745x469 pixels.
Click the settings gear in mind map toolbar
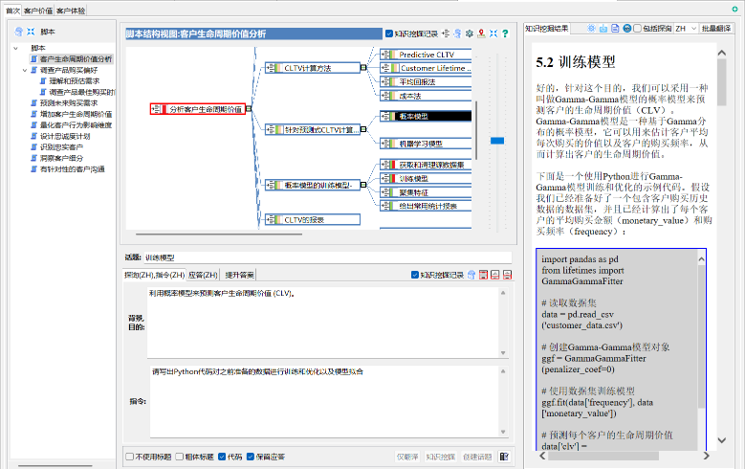468,33
